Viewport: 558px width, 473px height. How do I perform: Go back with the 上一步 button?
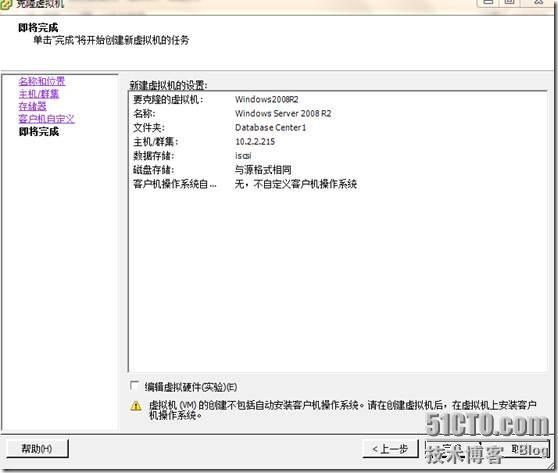coord(390,449)
